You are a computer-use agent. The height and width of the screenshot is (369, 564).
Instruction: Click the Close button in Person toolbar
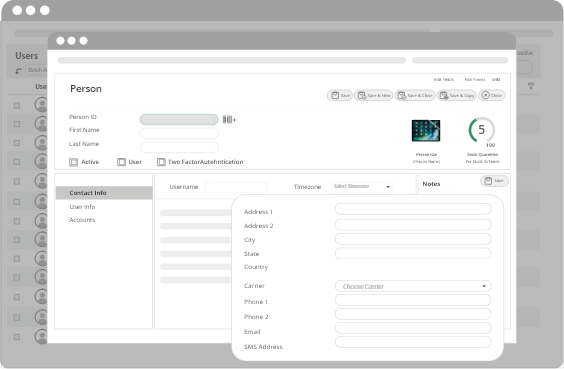click(x=492, y=95)
